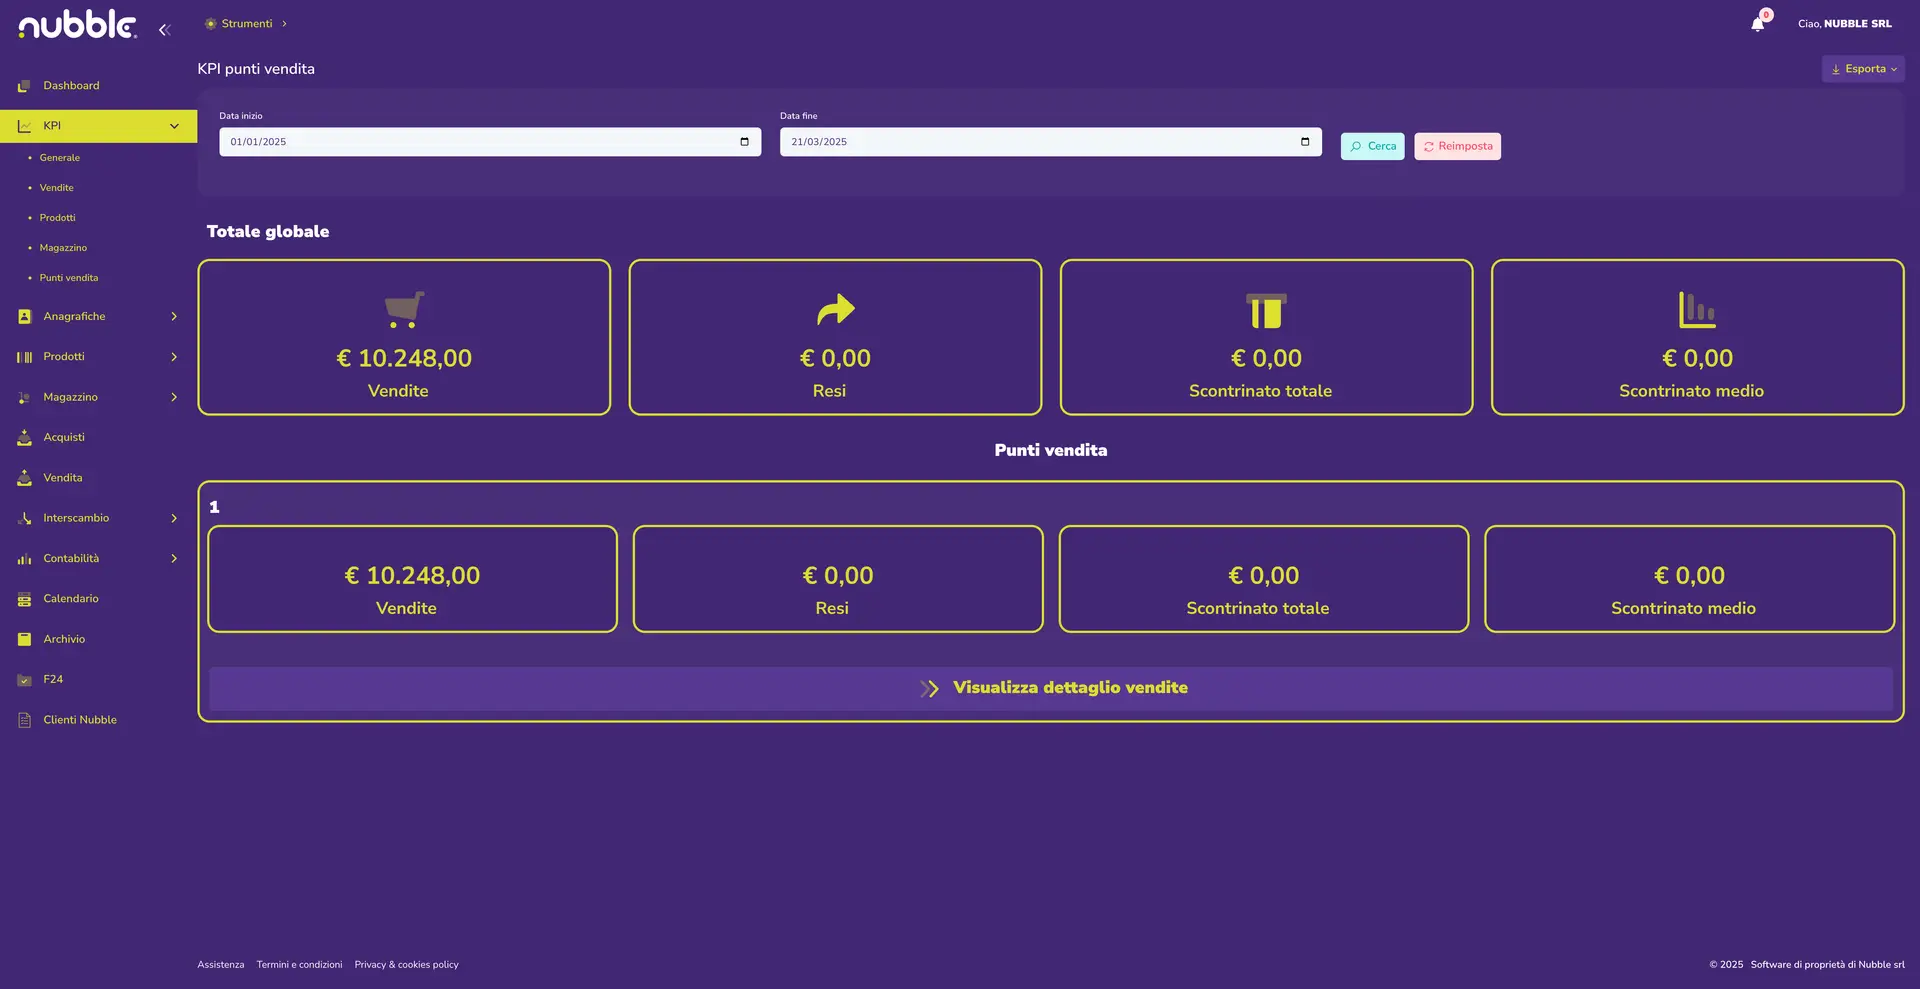Open the Esporta dropdown
The height and width of the screenshot is (989, 1920).
pos(1863,69)
